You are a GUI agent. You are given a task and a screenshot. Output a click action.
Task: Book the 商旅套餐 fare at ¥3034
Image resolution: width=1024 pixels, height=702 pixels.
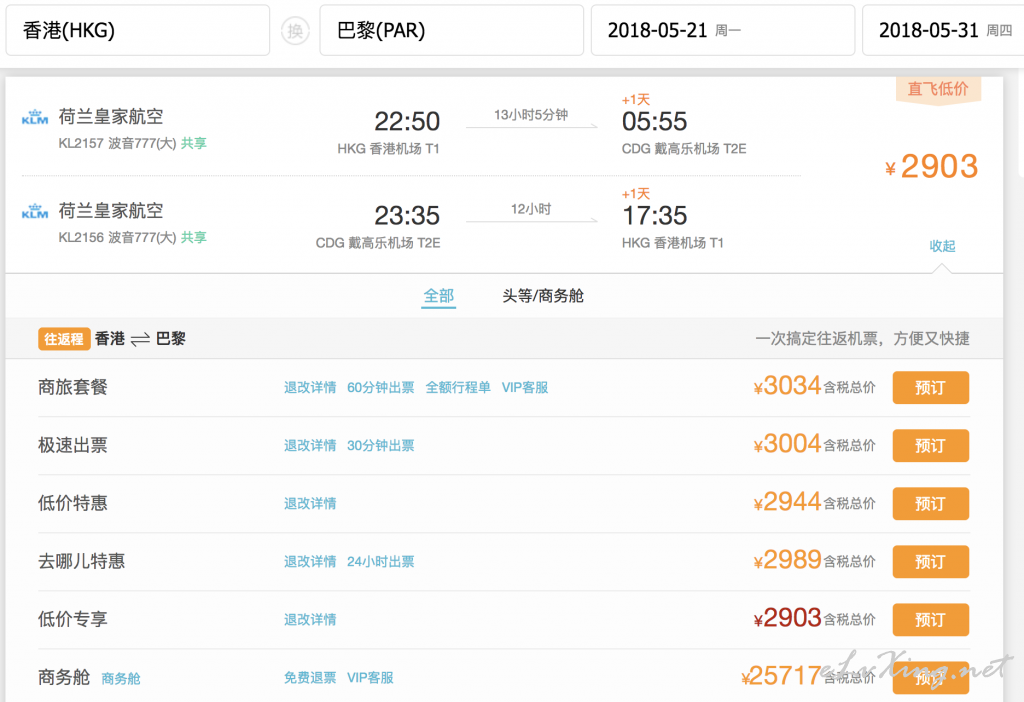click(931, 388)
